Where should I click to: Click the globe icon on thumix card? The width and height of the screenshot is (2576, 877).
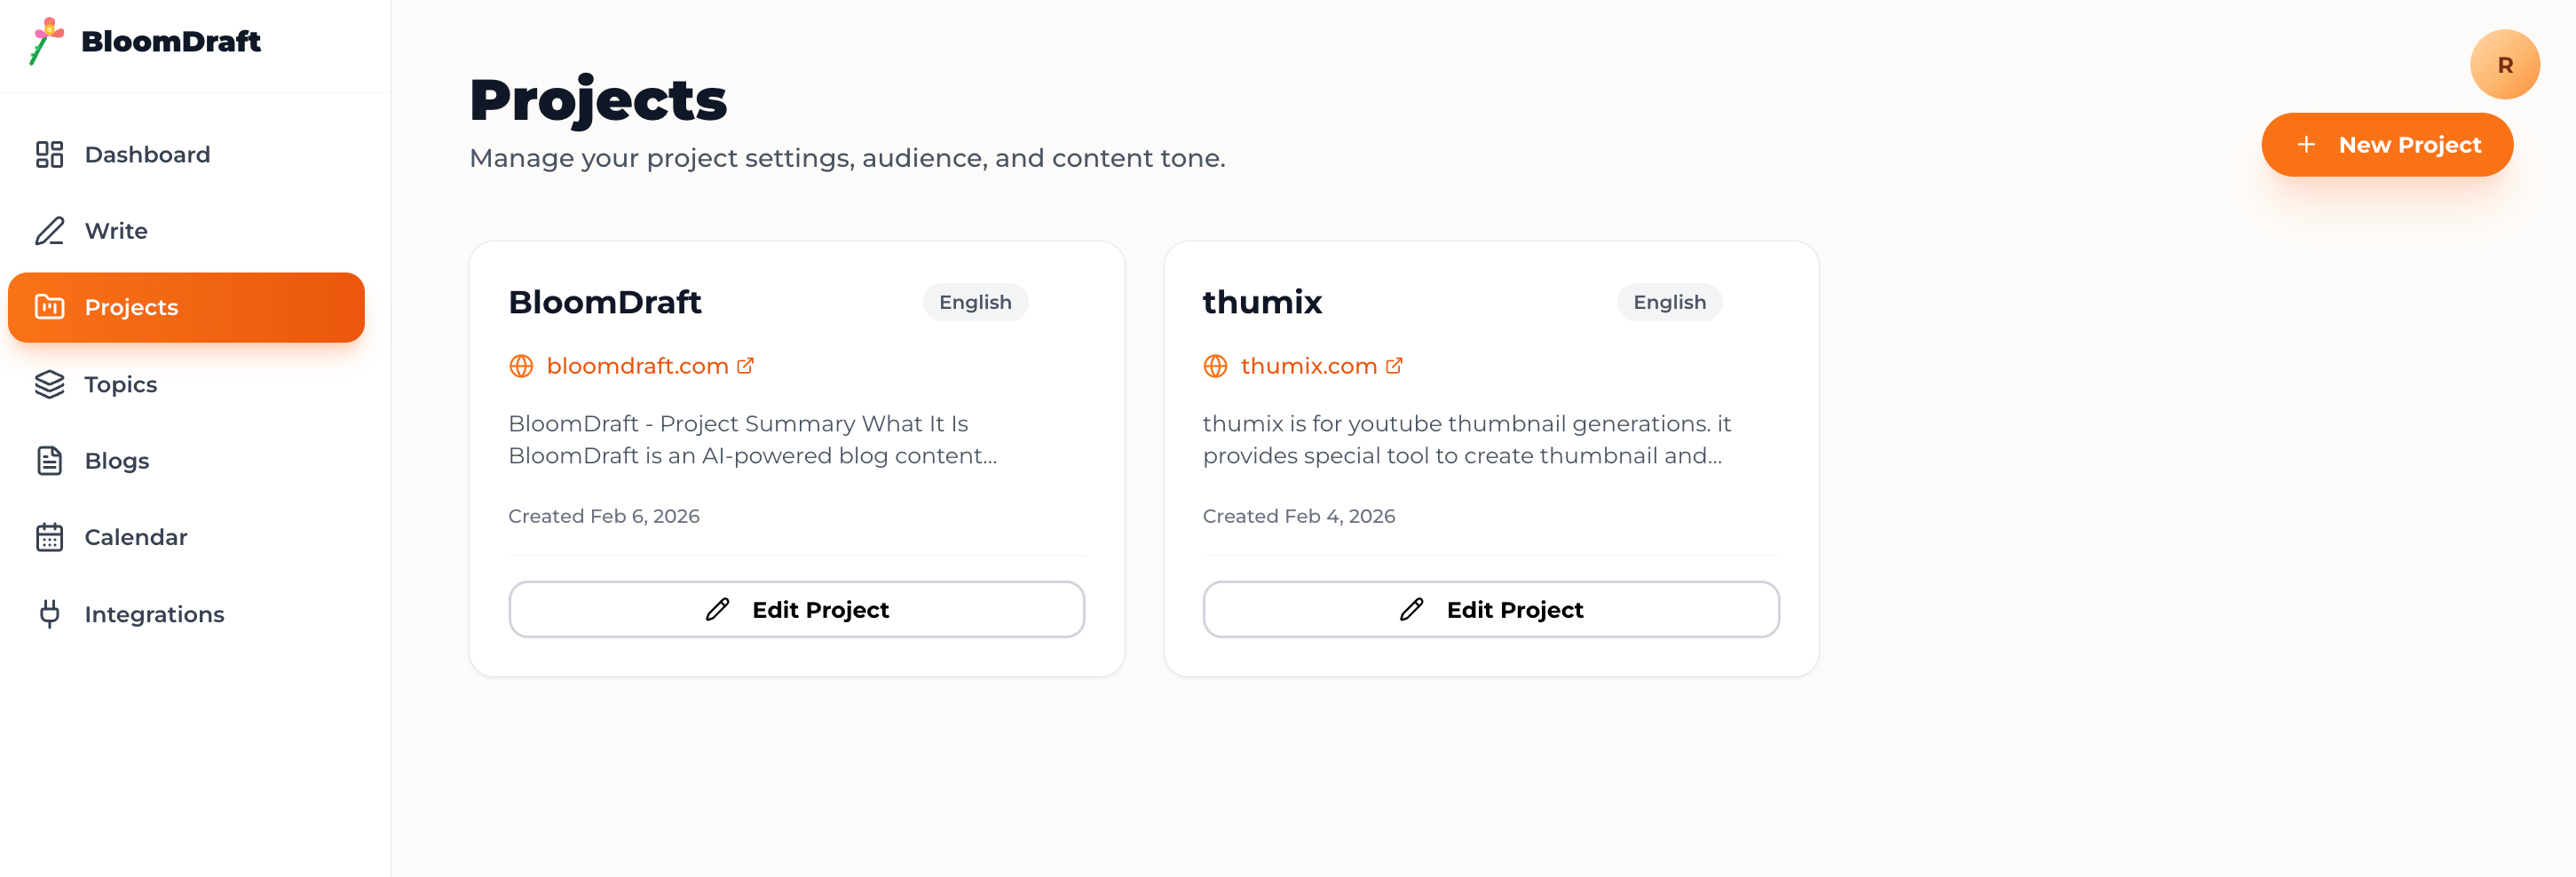1215,366
